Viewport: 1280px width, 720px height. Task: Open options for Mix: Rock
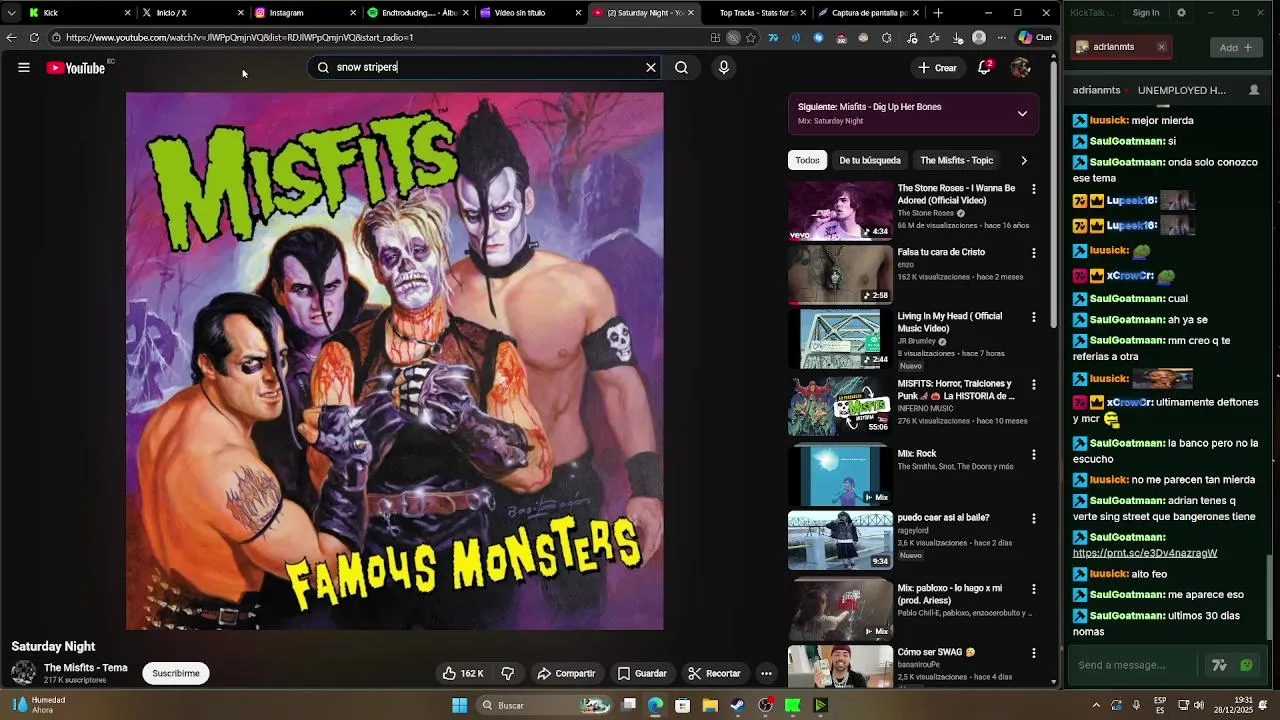click(1034, 455)
